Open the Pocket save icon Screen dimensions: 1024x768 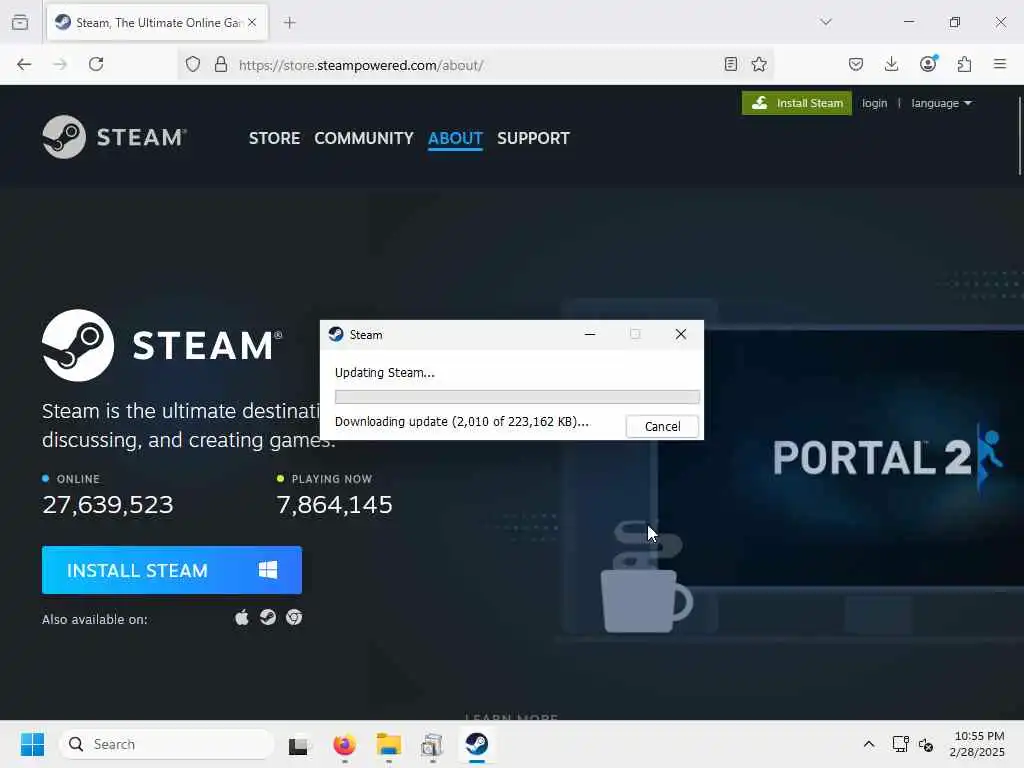[x=856, y=64]
